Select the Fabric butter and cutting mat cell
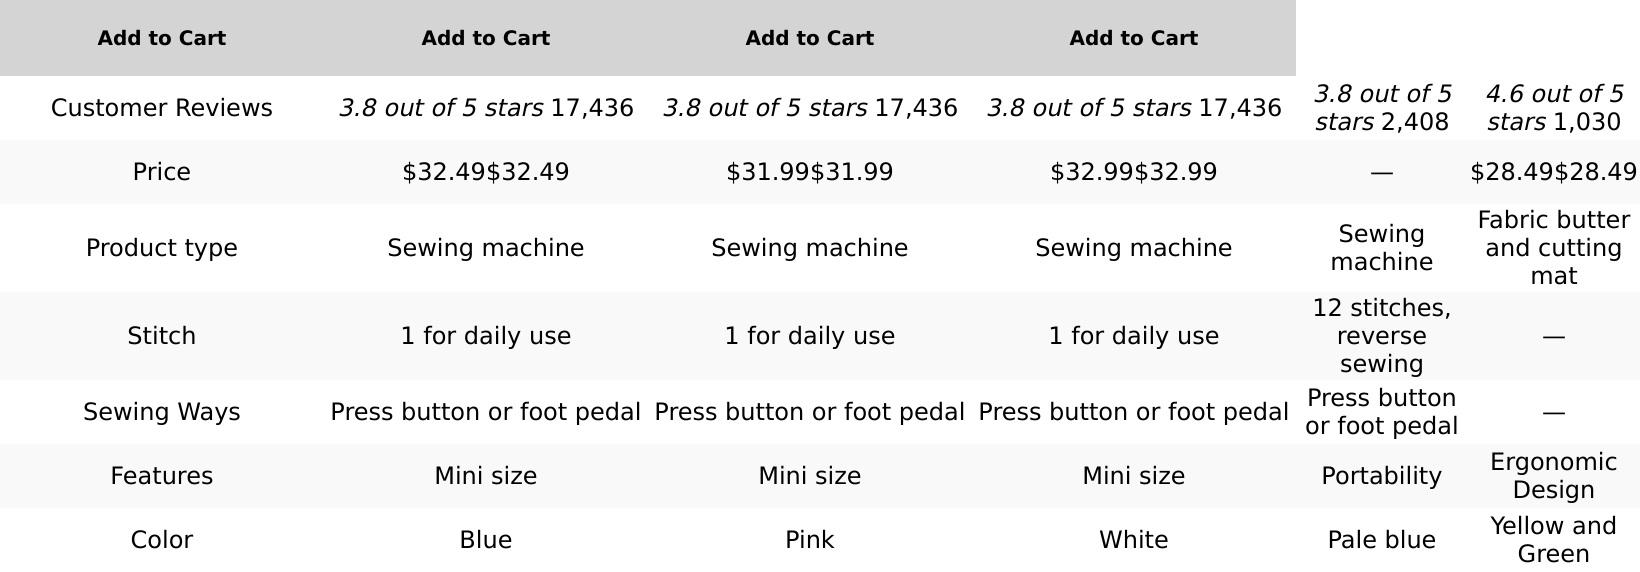The image size is (1640, 572). pos(1553,248)
